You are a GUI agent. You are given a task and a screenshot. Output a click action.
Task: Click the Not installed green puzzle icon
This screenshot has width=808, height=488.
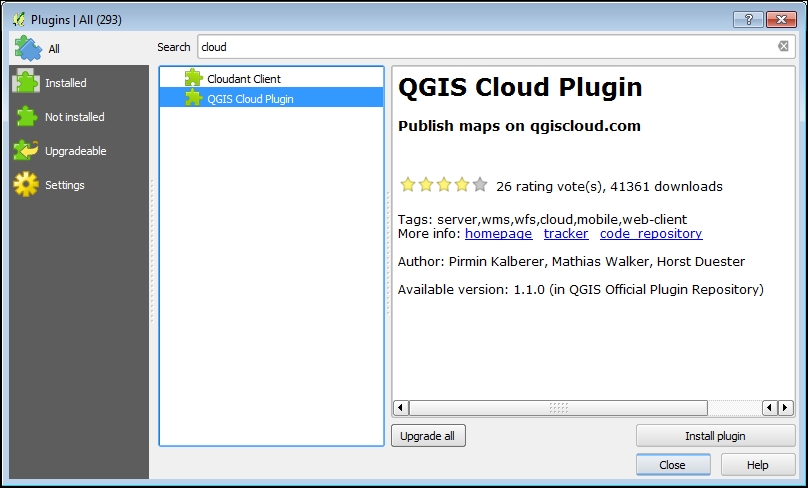pos(26,116)
